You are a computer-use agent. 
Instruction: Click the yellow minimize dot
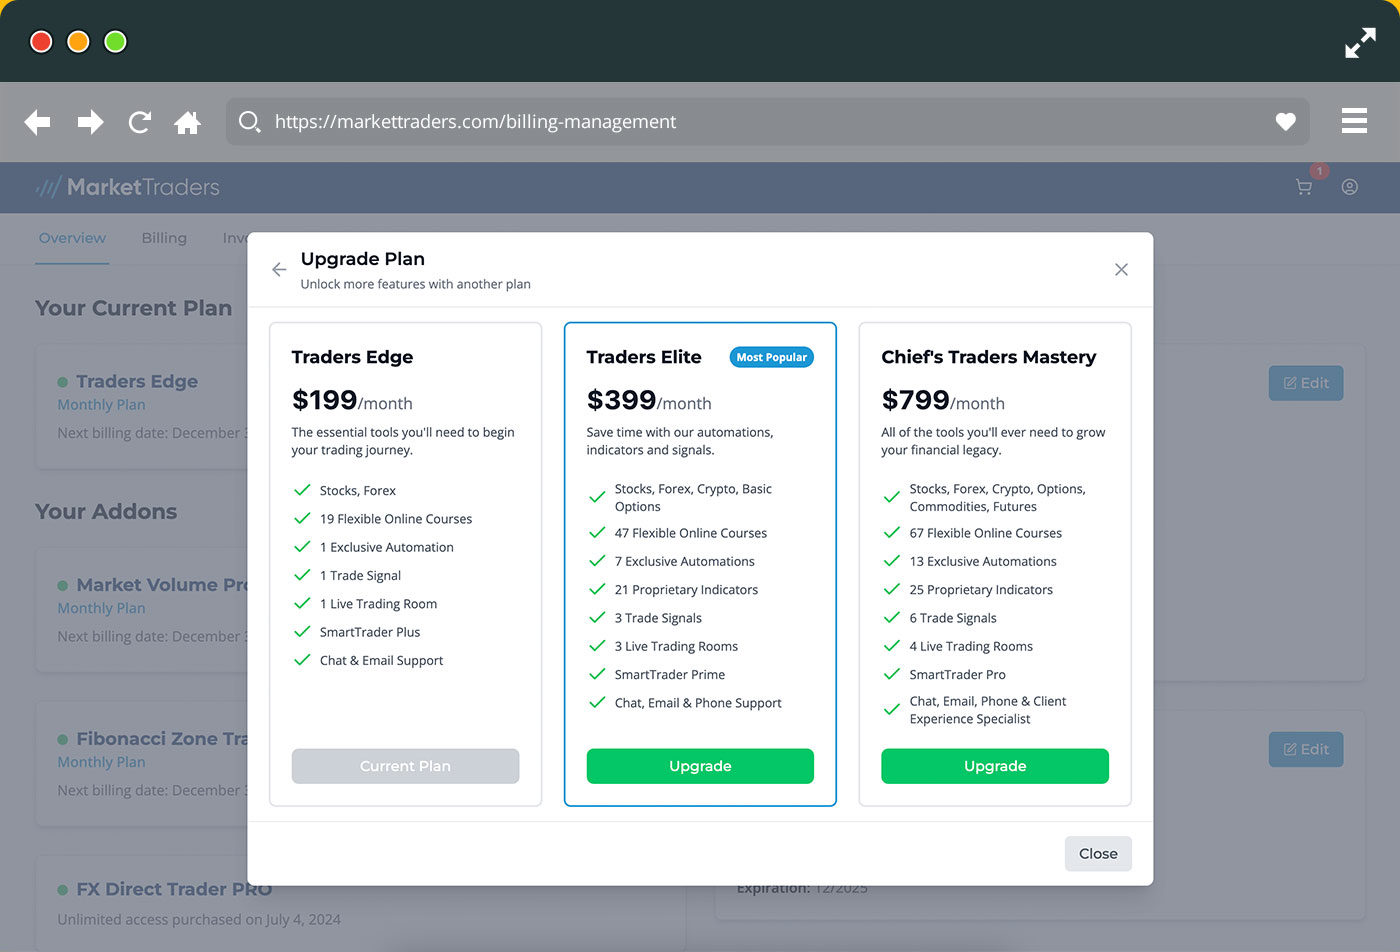click(78, 42)
